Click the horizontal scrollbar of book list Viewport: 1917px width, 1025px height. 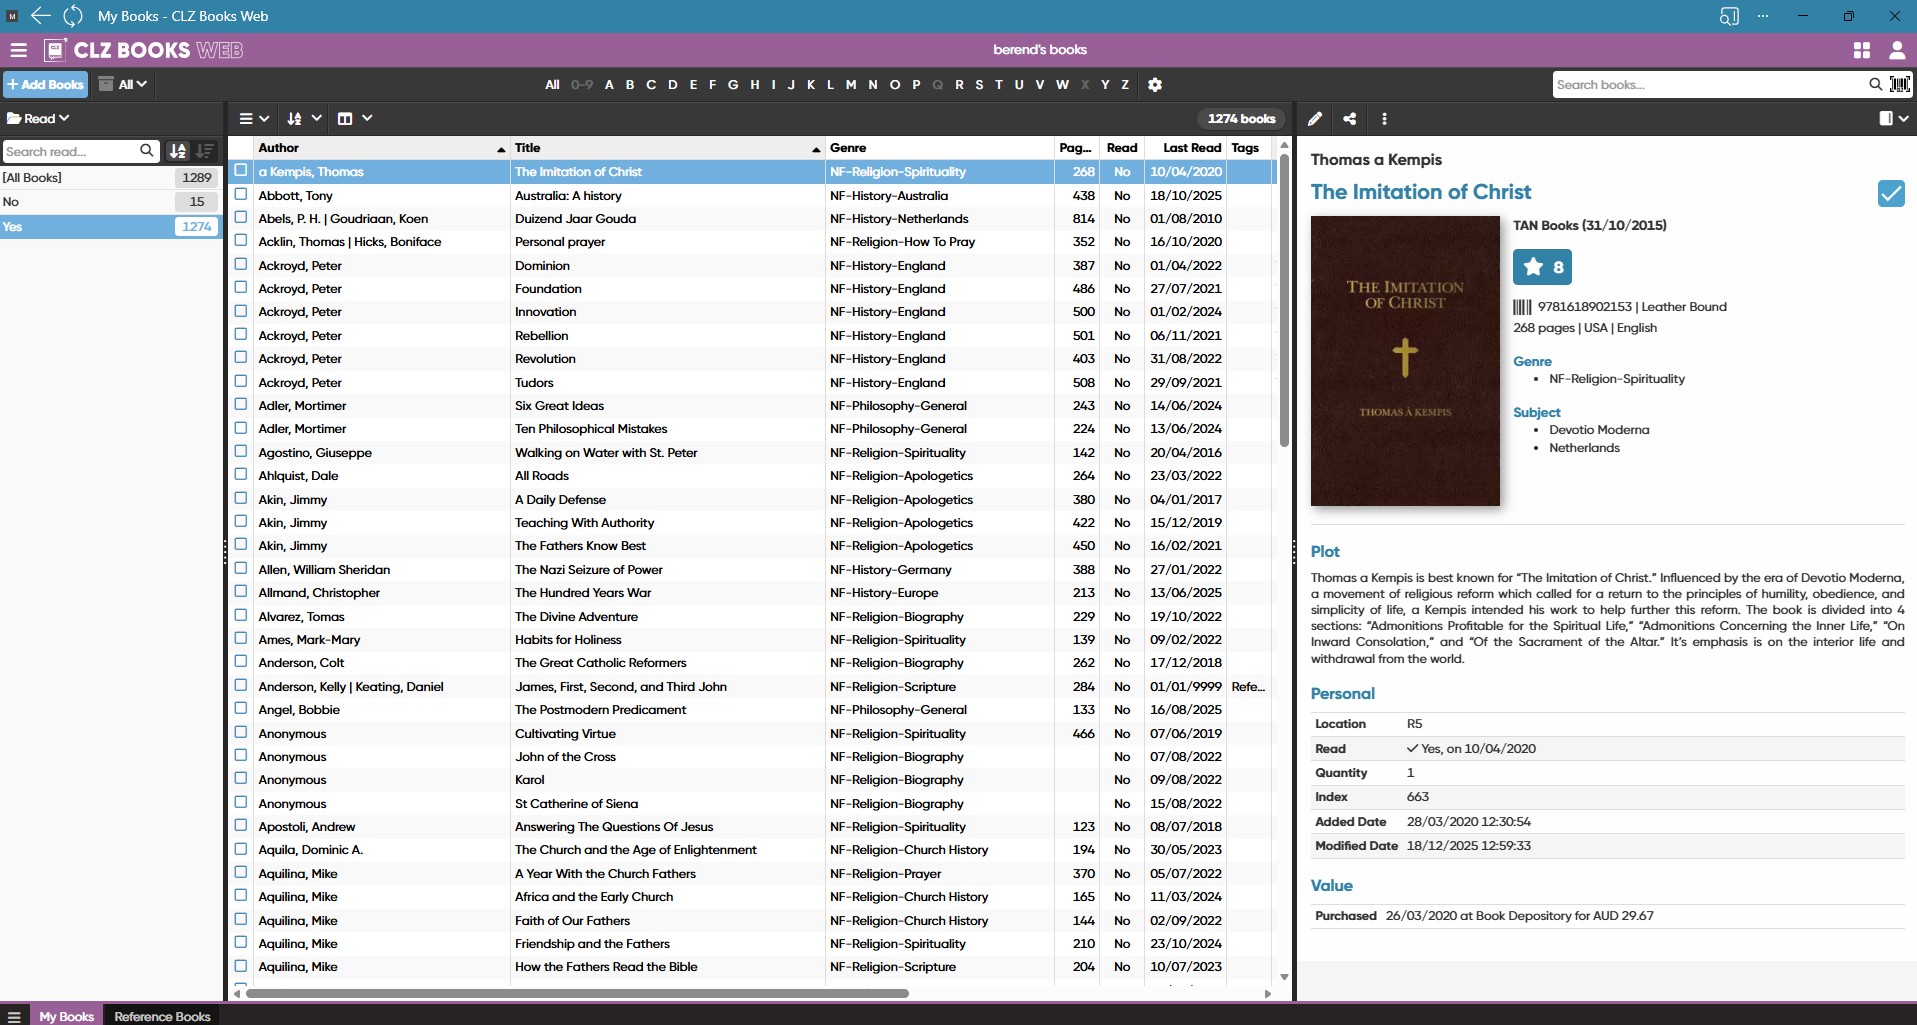pyautogui.click(x=577, y=993)
